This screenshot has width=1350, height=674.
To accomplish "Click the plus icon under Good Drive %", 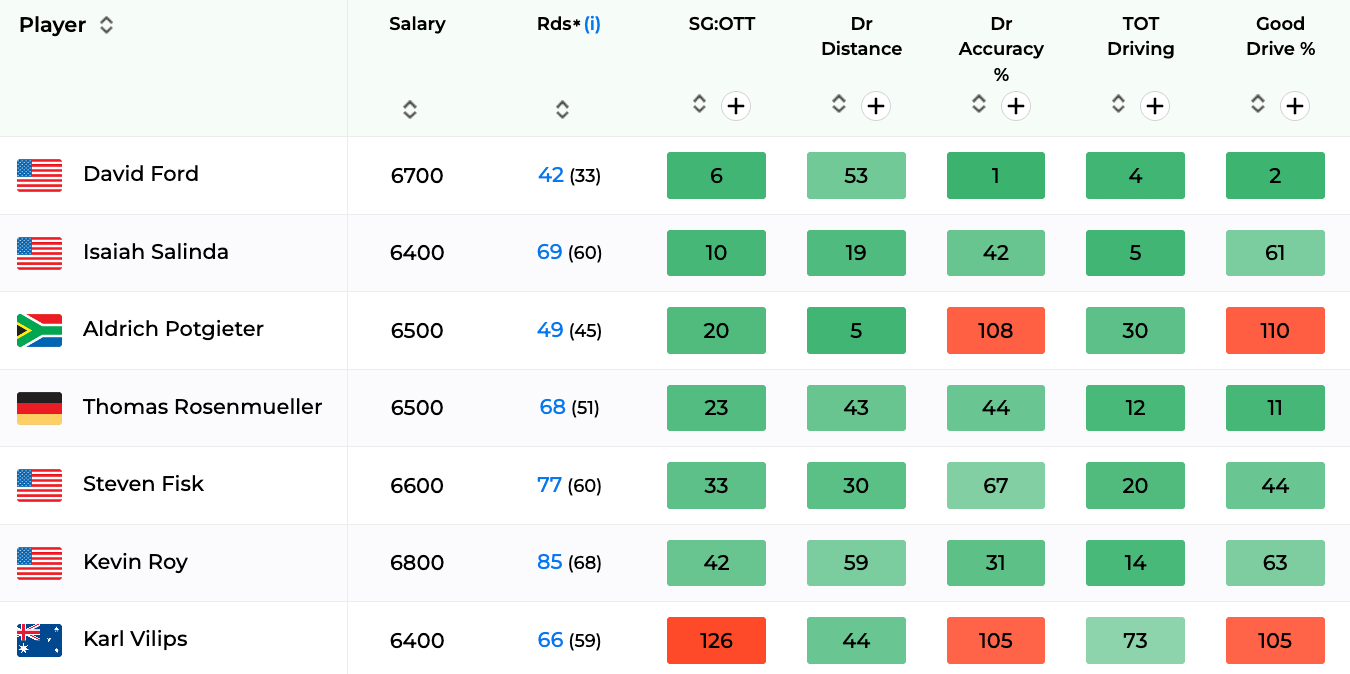I will (1295, 105).
